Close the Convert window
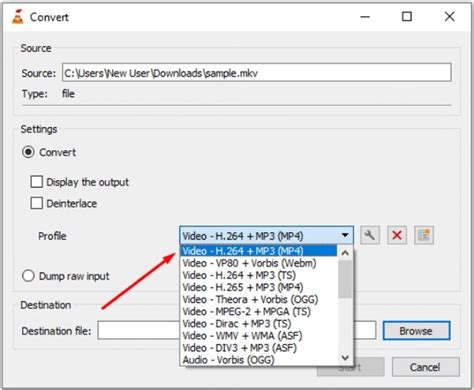 click(449, 17)
